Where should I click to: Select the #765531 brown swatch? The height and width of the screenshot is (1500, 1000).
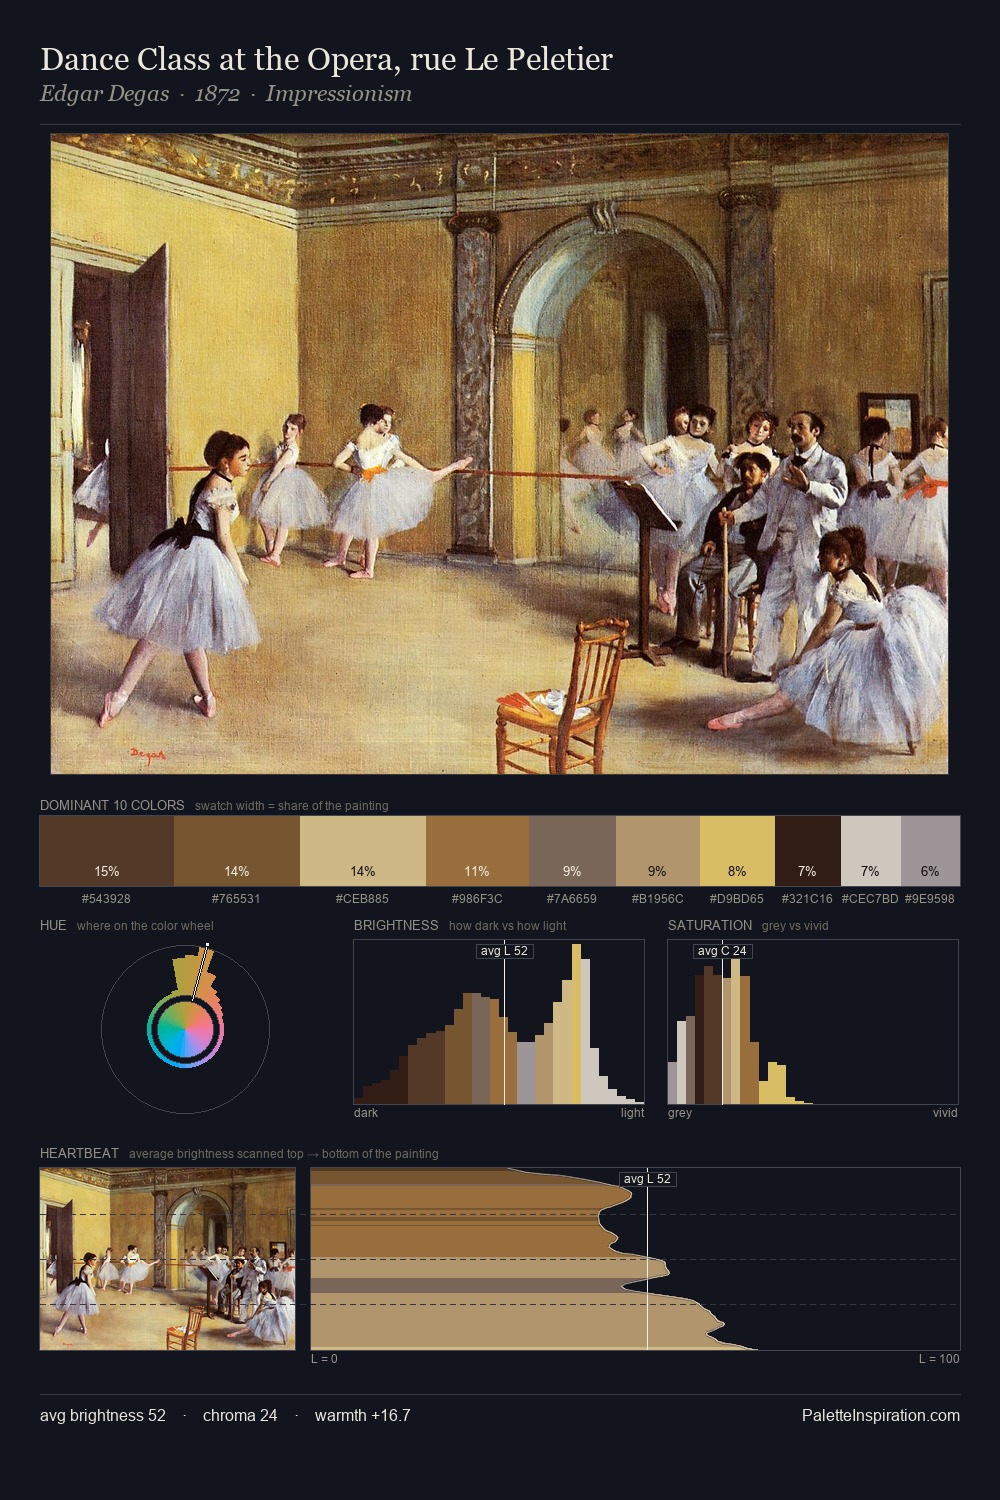tap(237, 851)
